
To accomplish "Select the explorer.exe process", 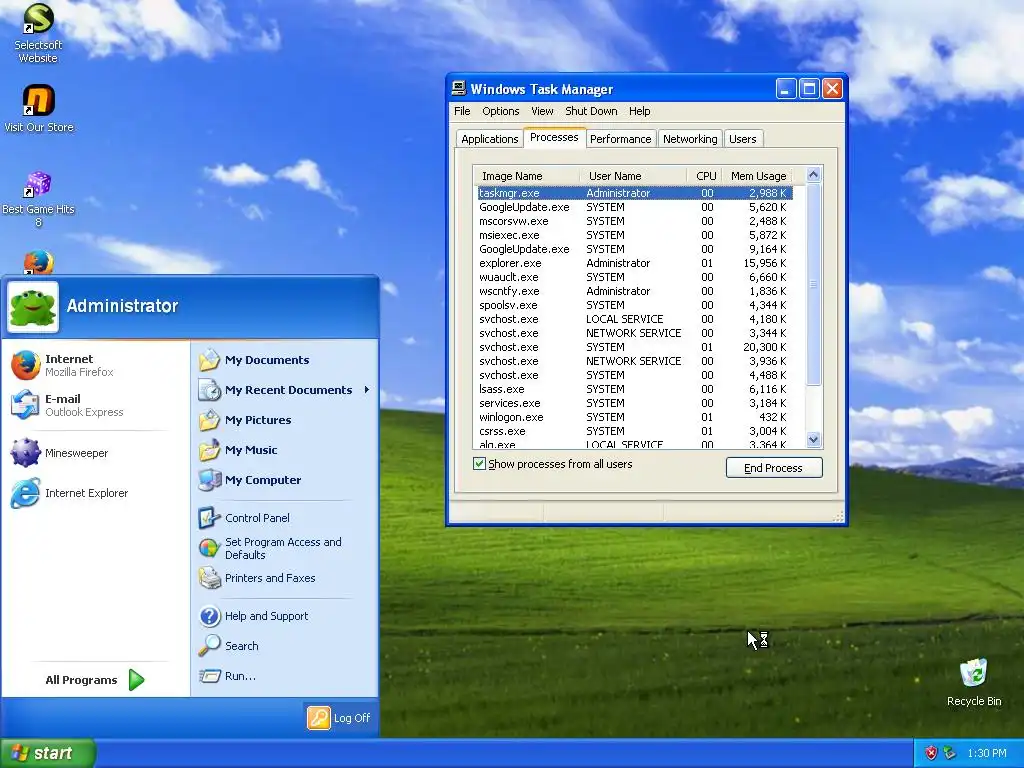I will [635, 263].
